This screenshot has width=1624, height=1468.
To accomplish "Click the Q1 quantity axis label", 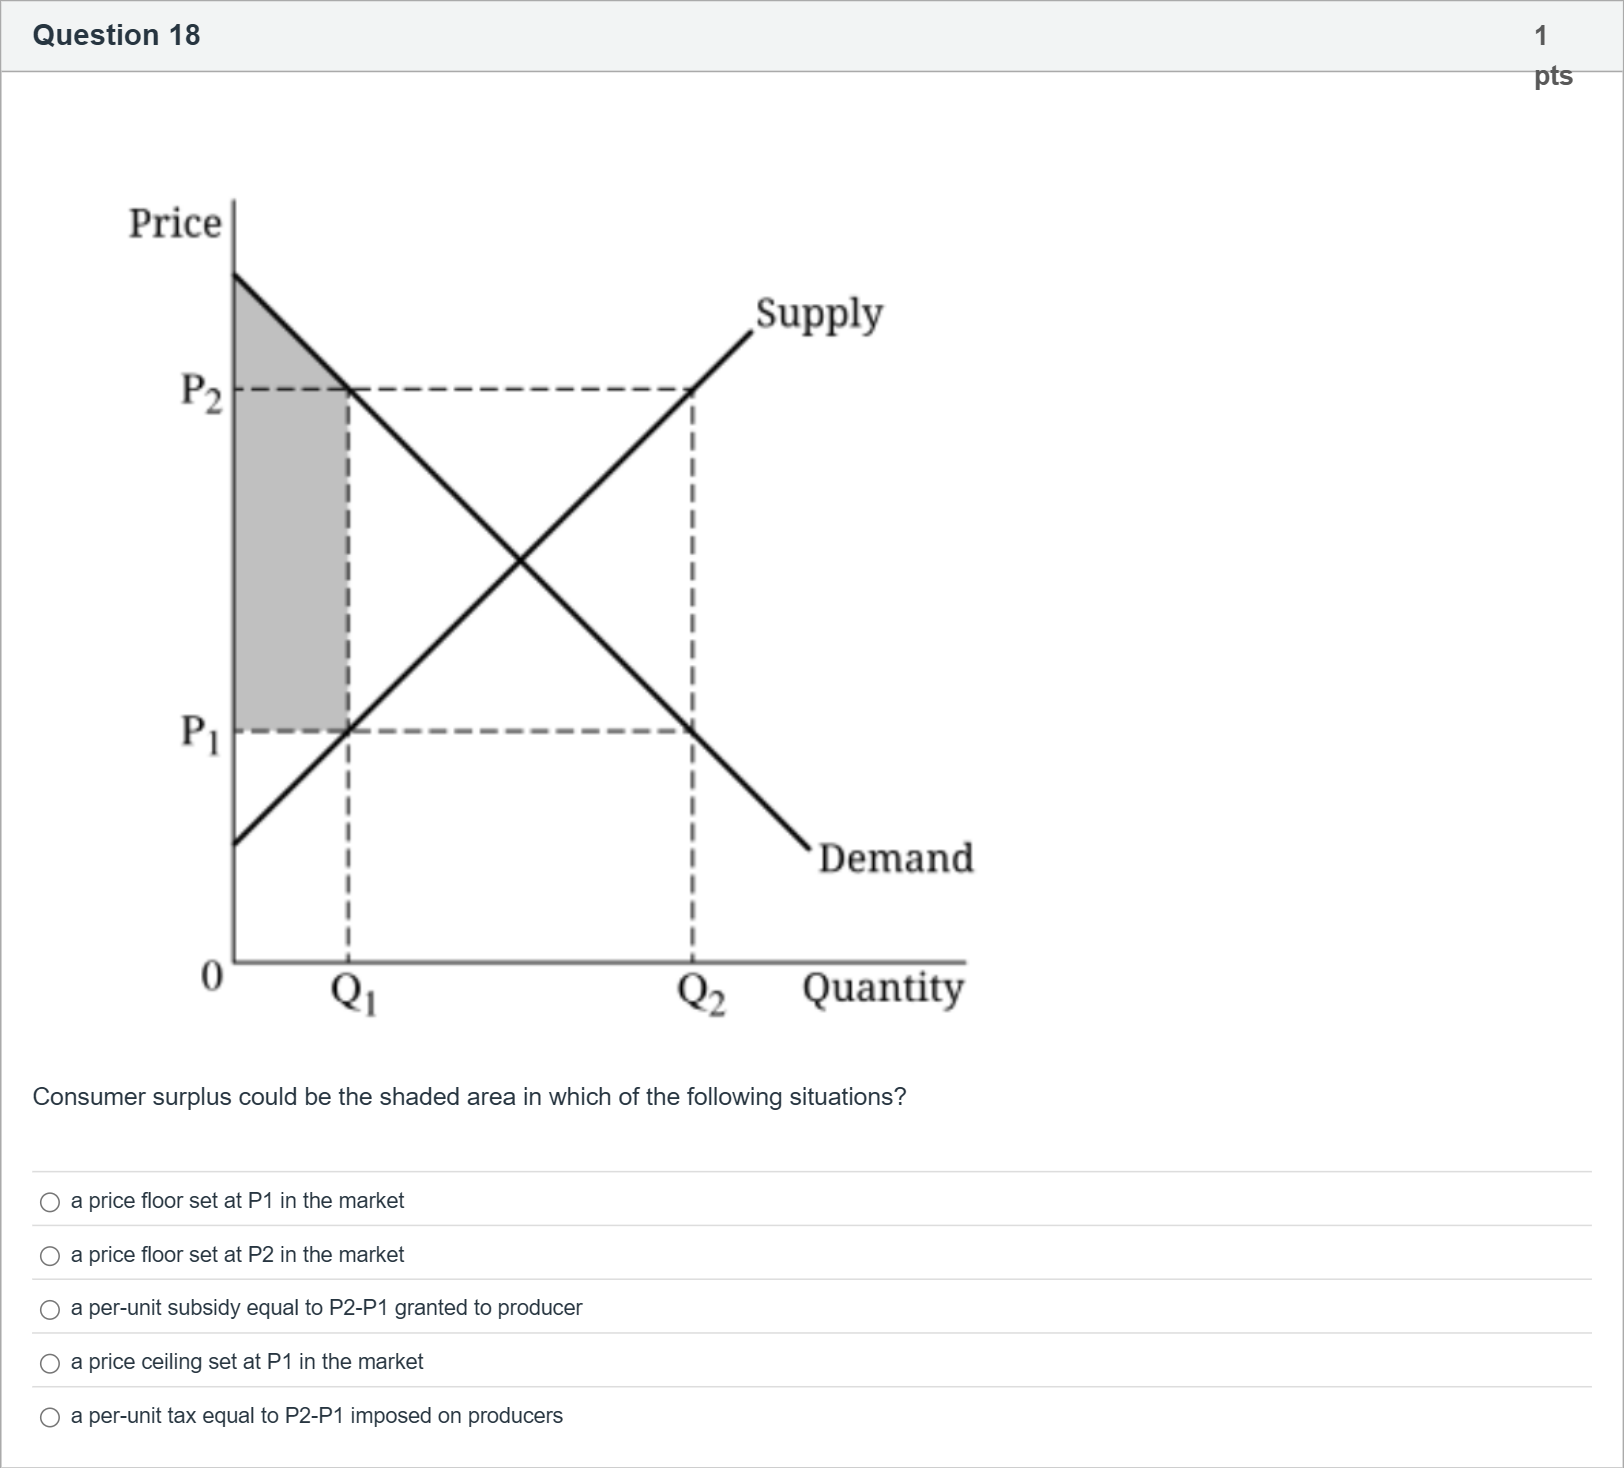I will (x=354, y=992).
